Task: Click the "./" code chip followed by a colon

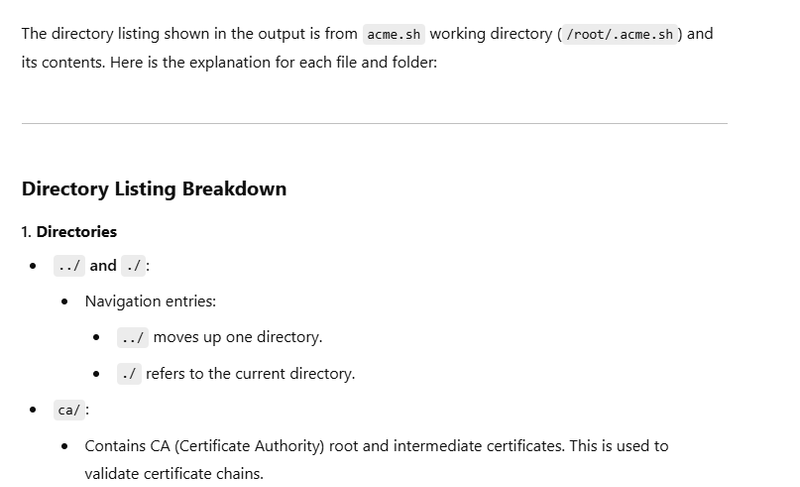Action: pos(133,266)
